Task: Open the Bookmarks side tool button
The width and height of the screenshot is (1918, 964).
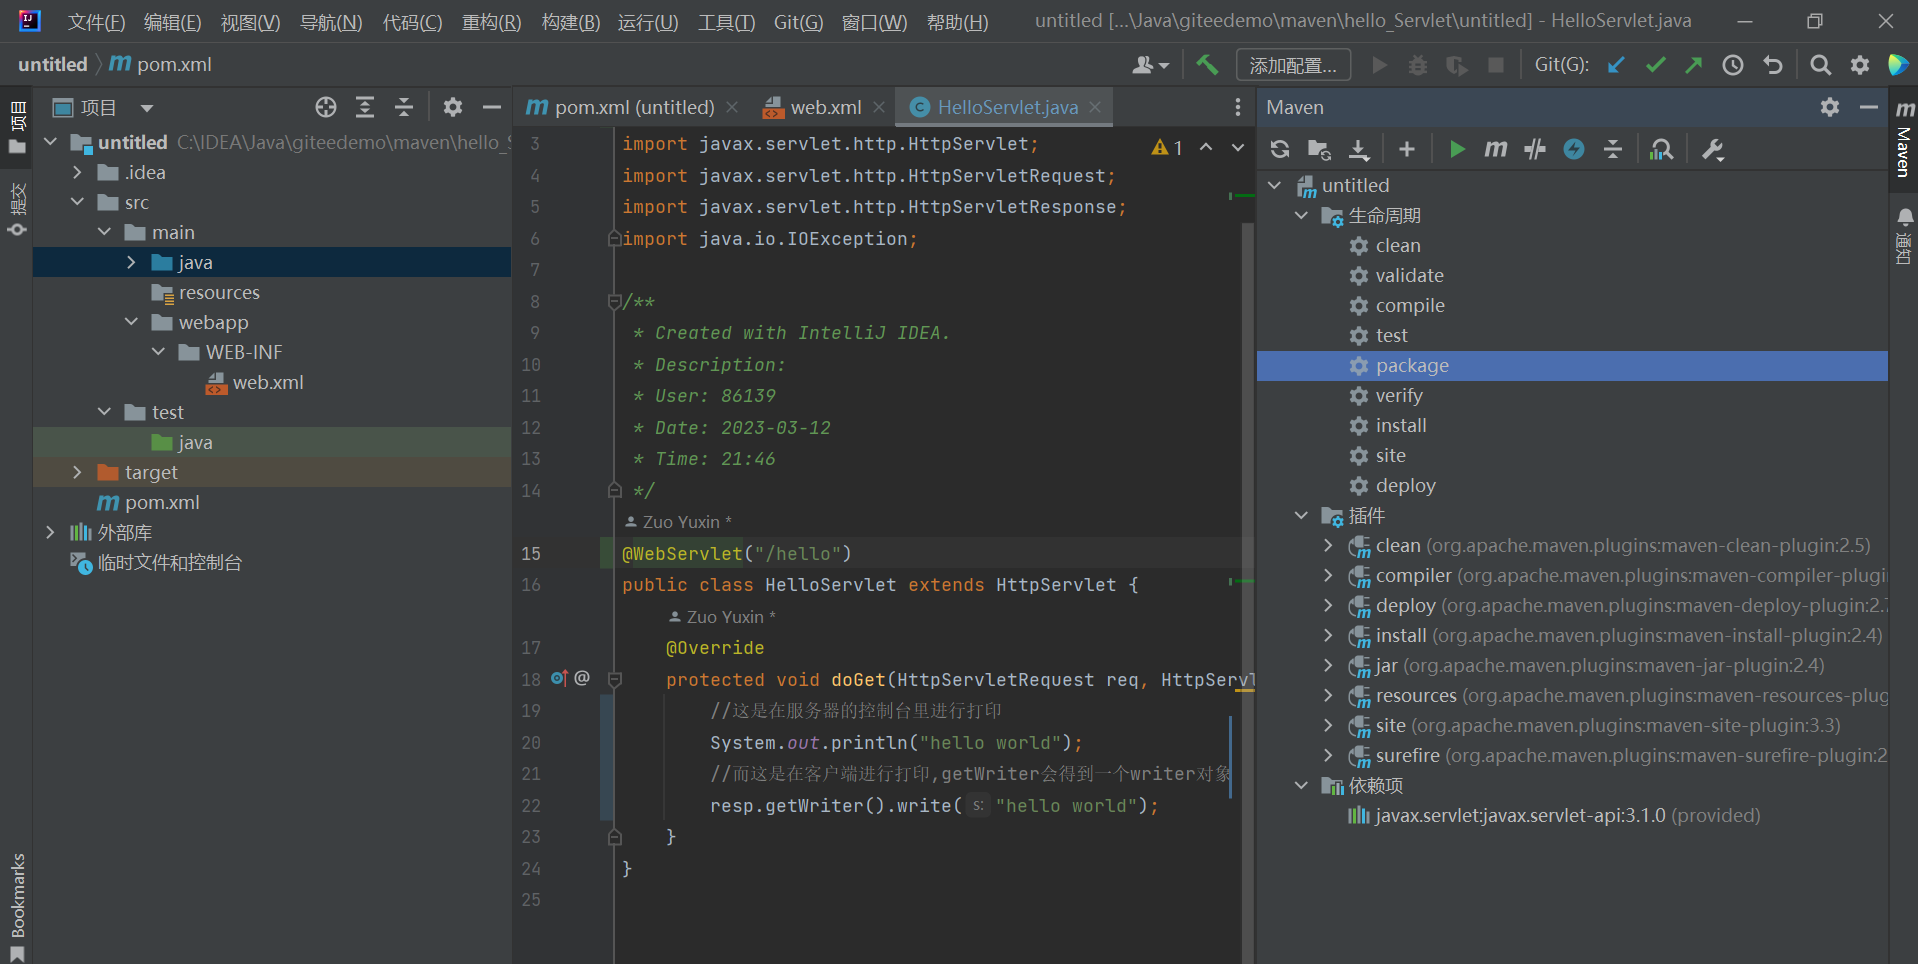Action: click(17, 907)
